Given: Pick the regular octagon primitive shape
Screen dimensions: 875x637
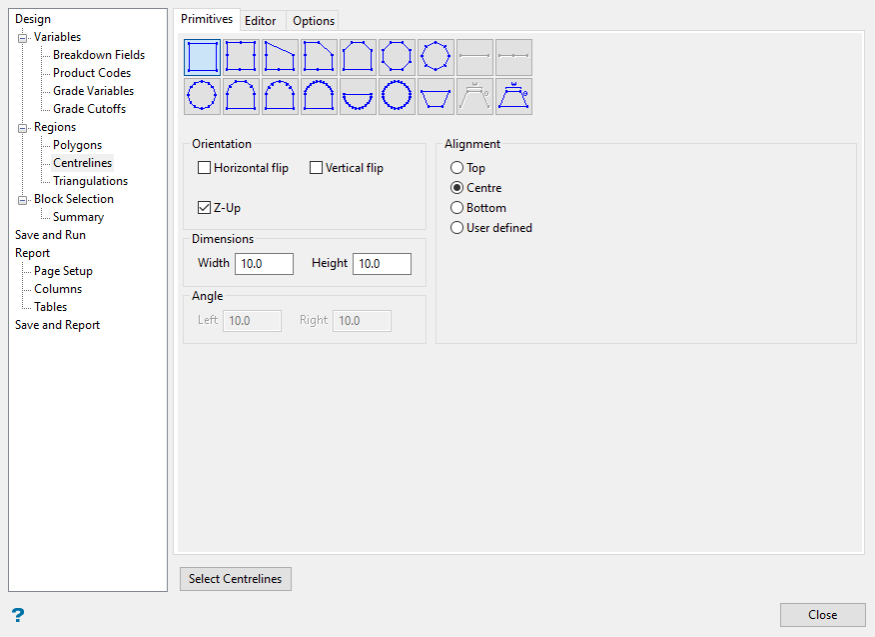Looking at the screenshot, I should point(397,57).
